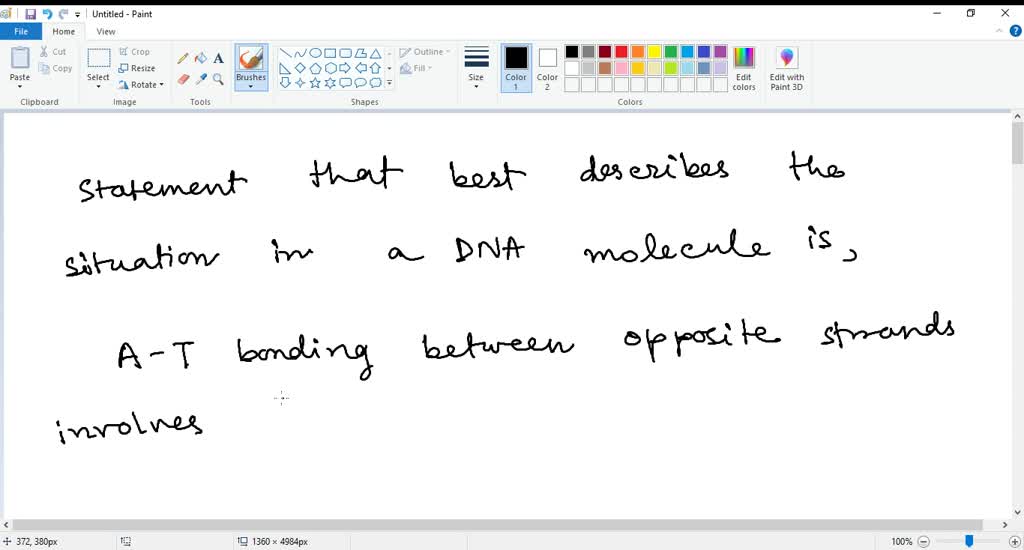Open the Resize dialog
The width and height of the screenshot is (1024, 550).
click(137, 68)
